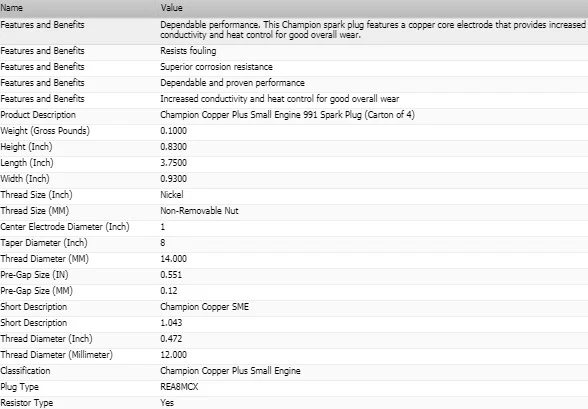Click the Name column header
The height and width of the screenshot is (409, 588).
click(11, 7)
